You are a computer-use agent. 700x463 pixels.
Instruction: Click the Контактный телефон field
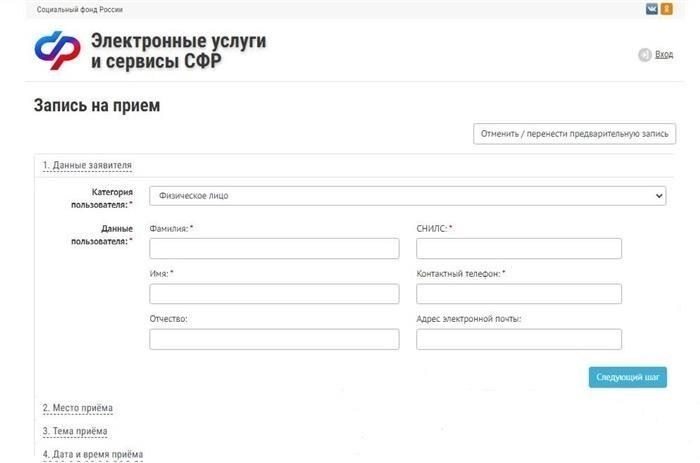point(518,294)
